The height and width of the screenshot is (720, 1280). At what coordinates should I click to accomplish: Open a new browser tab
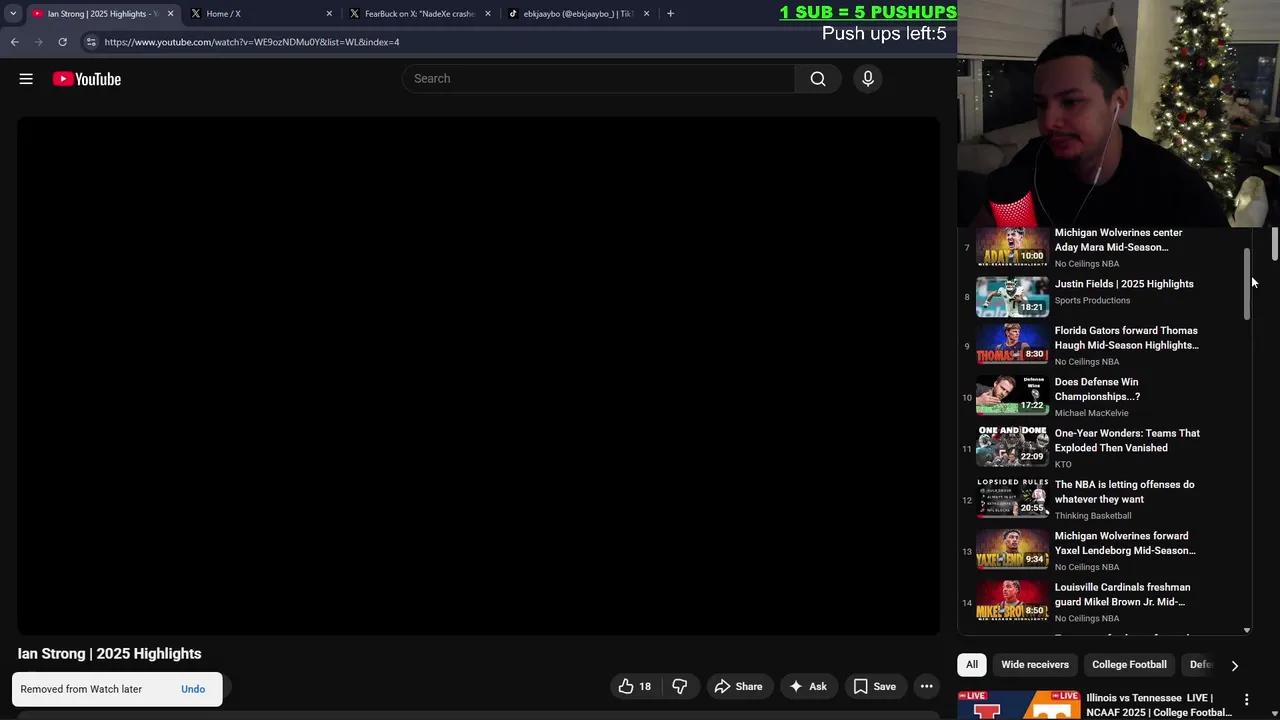click(x=670, y=14)
